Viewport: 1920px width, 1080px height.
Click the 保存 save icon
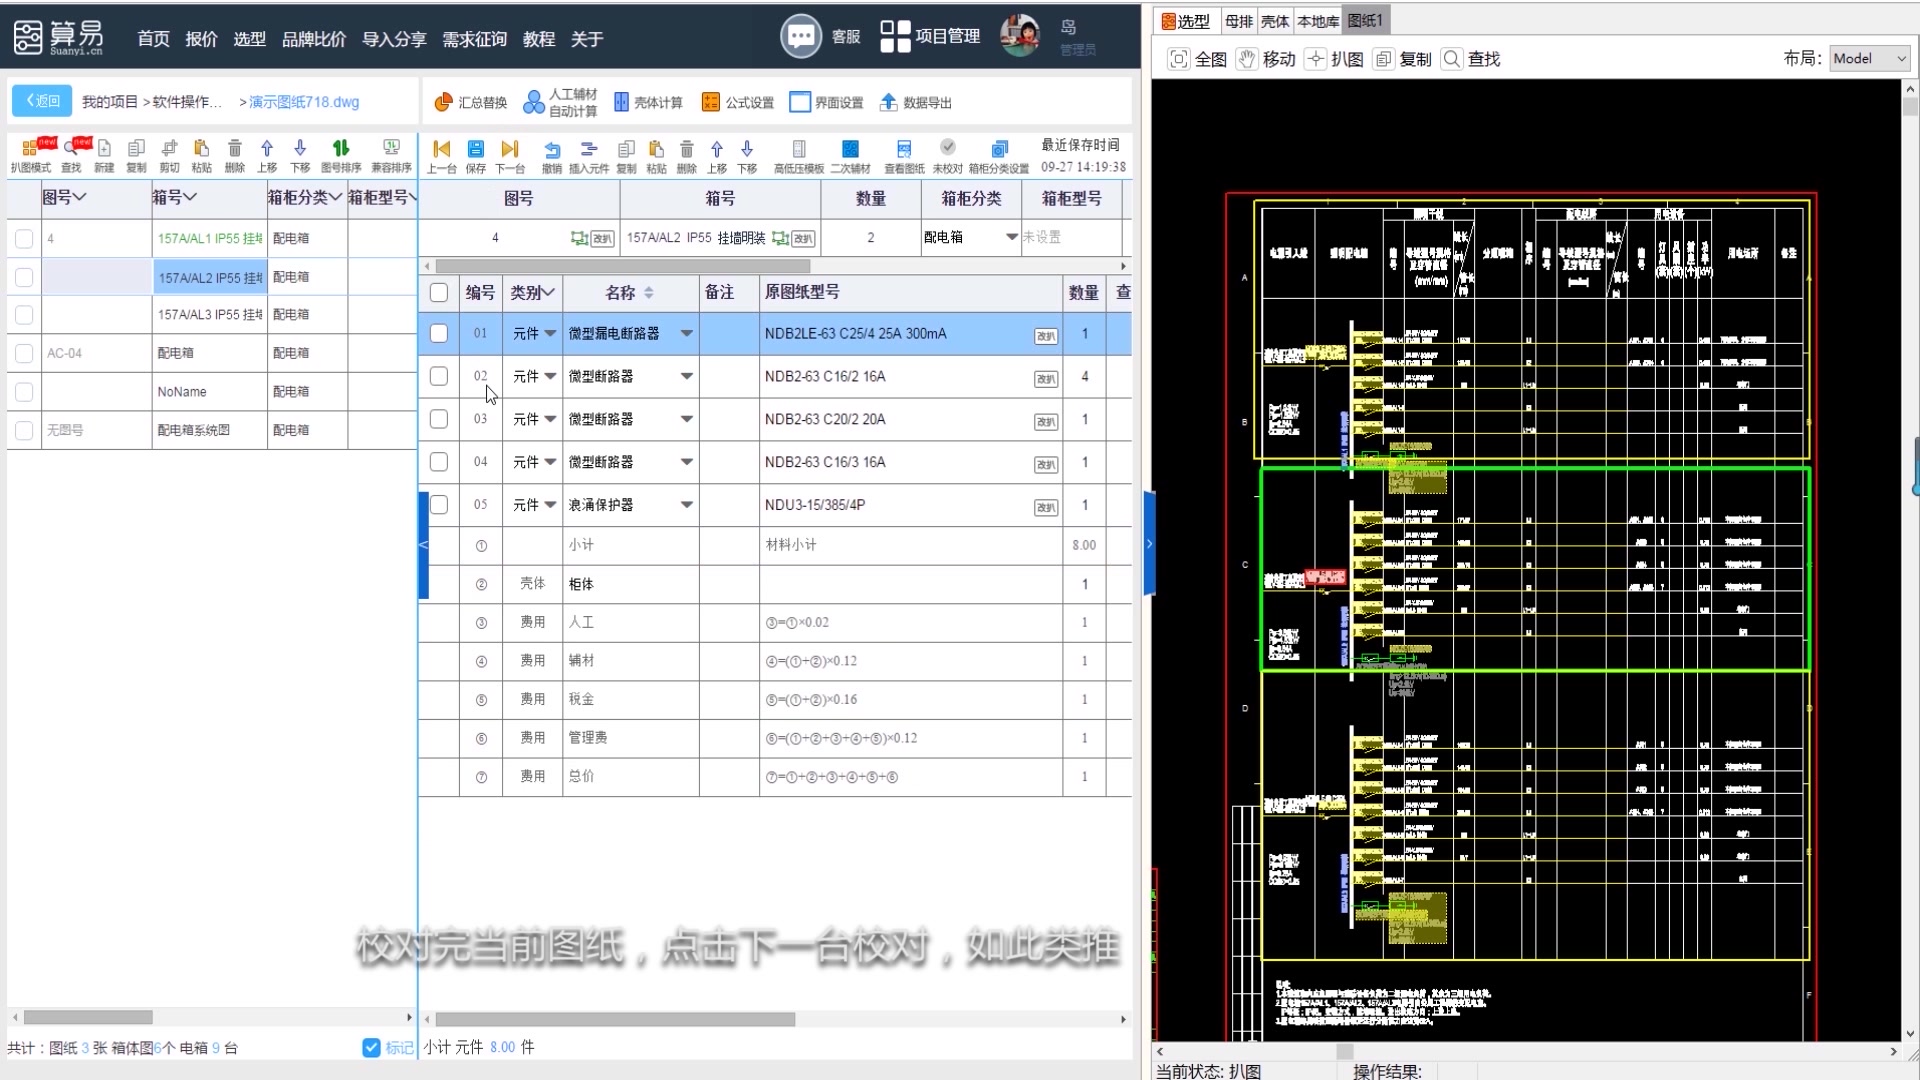(x=476, y=150)
